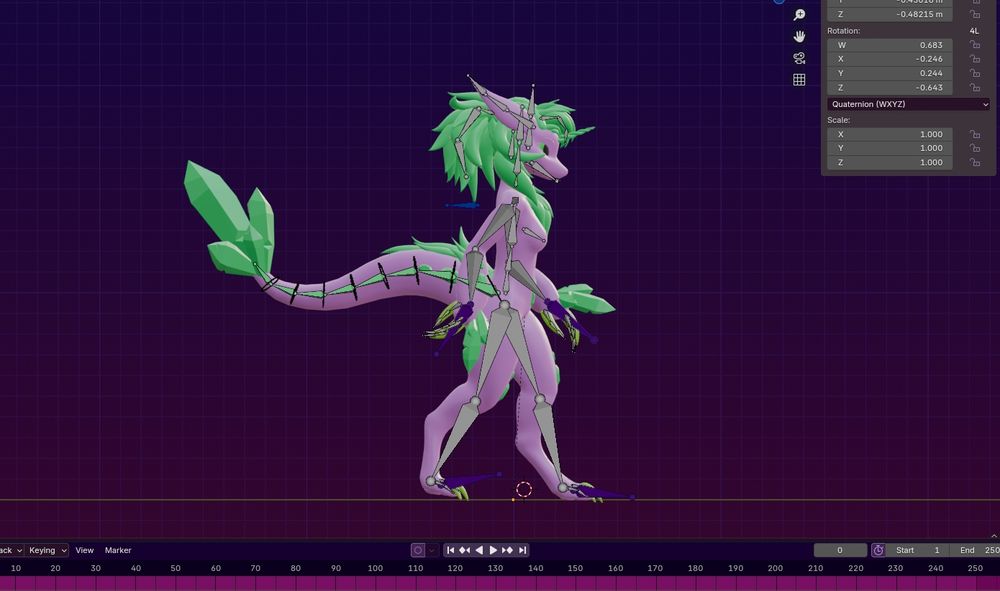Image resolution: width=1000 pixels, height=591 pixels.
Task: Click the Rotation Y field 0.244
Action: pyautogui.click(x=890, y=73)
